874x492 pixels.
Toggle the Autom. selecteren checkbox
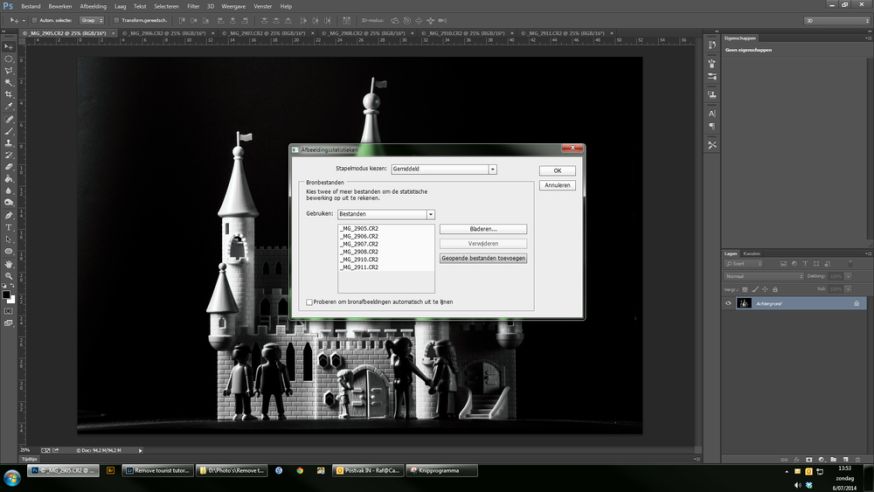33,19
